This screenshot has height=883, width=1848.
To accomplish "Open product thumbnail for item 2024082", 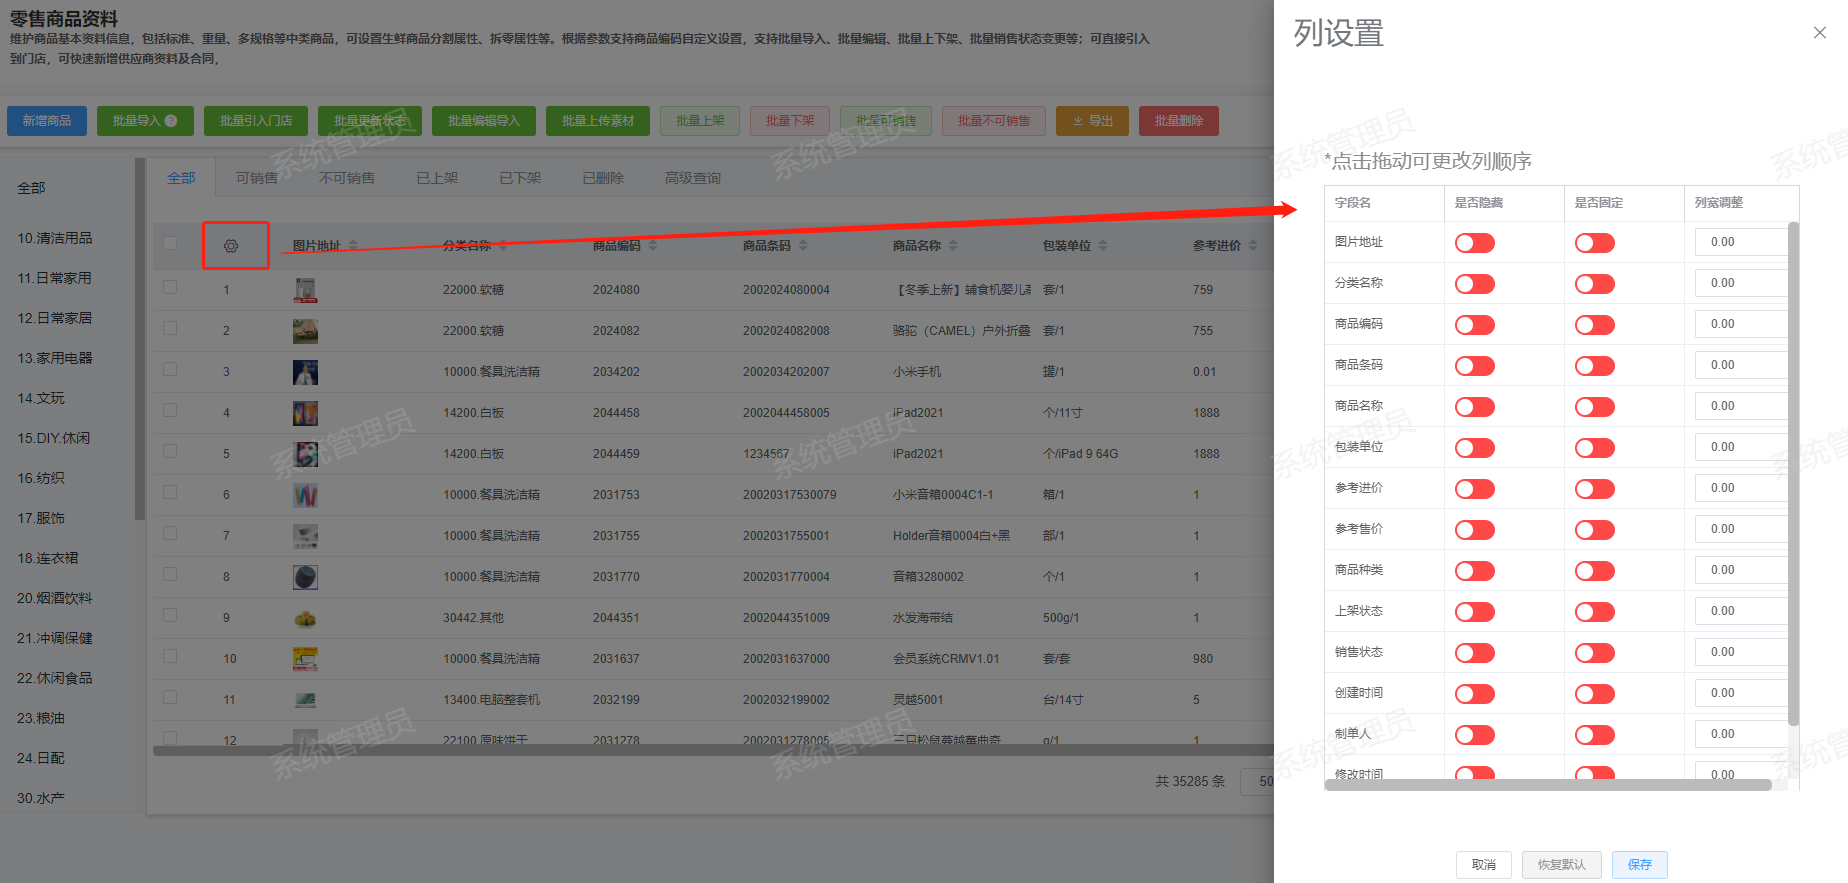I will [306, 331].
